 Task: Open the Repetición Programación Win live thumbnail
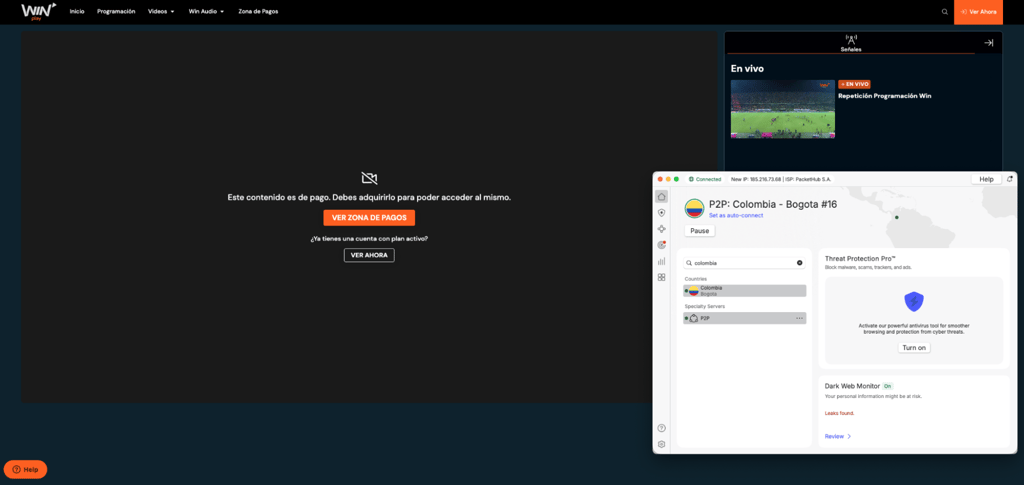click(x=782, y=109)
